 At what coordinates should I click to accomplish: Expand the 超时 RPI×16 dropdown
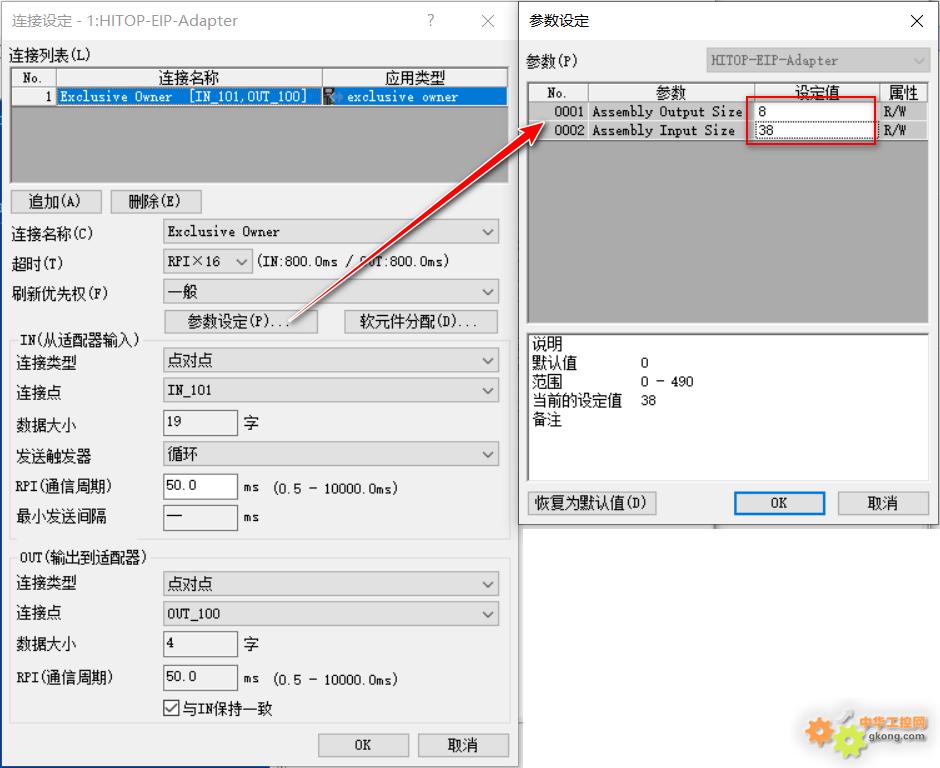point(241,262)
